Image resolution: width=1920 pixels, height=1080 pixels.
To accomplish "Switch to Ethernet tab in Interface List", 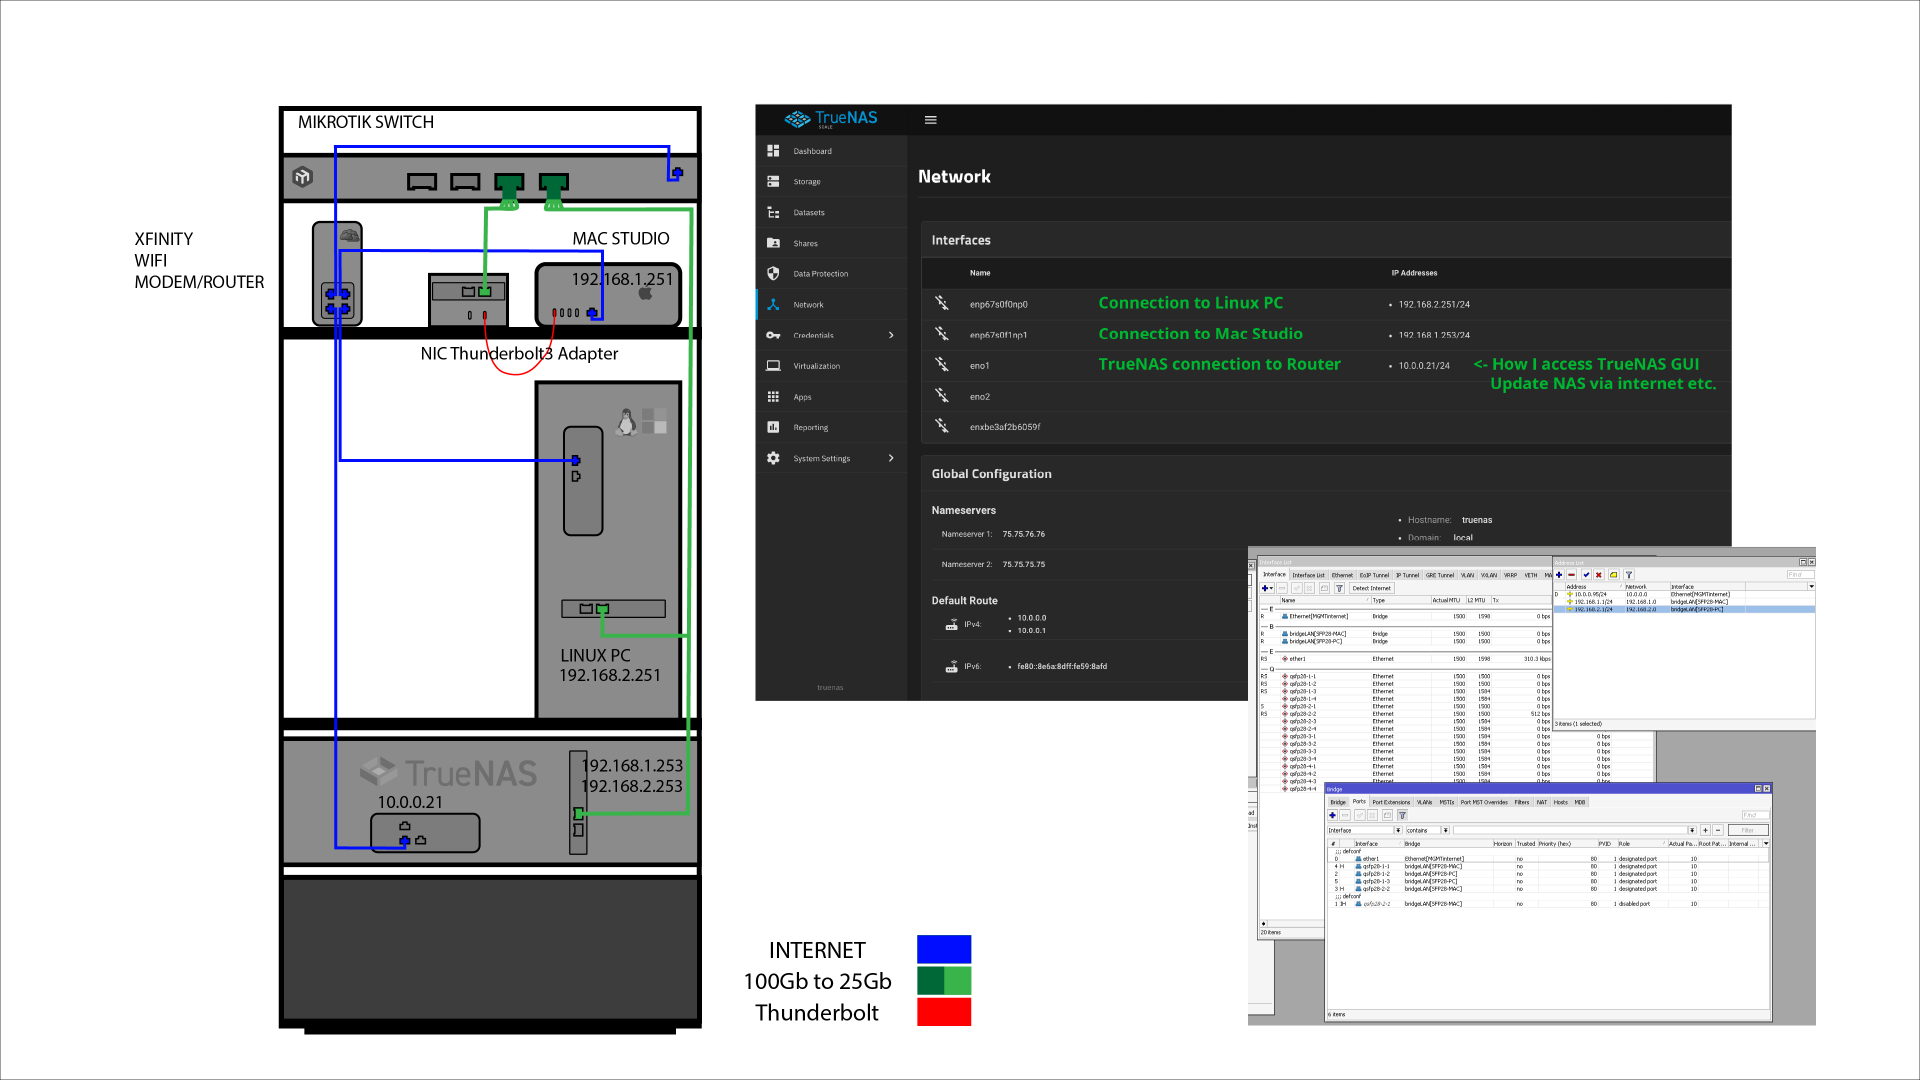I will [x=1342, y=575].
